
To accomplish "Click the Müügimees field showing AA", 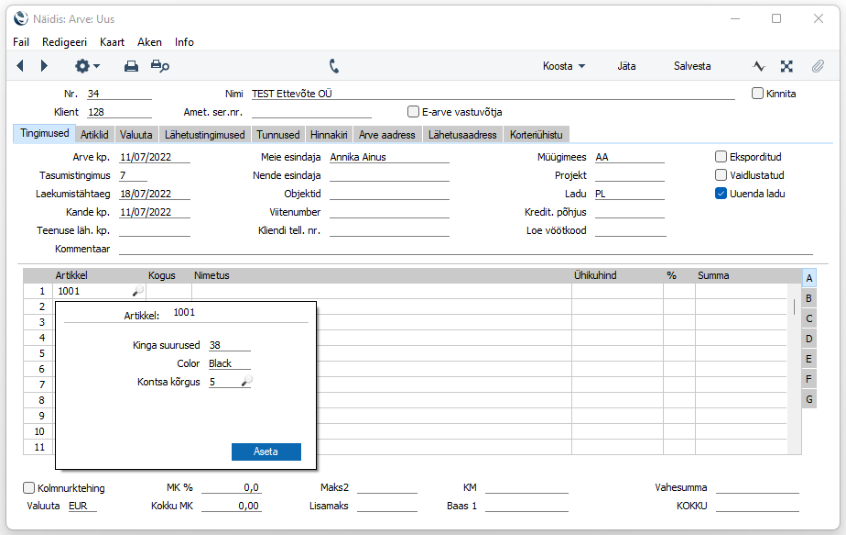I will click(x=630, y=157).
